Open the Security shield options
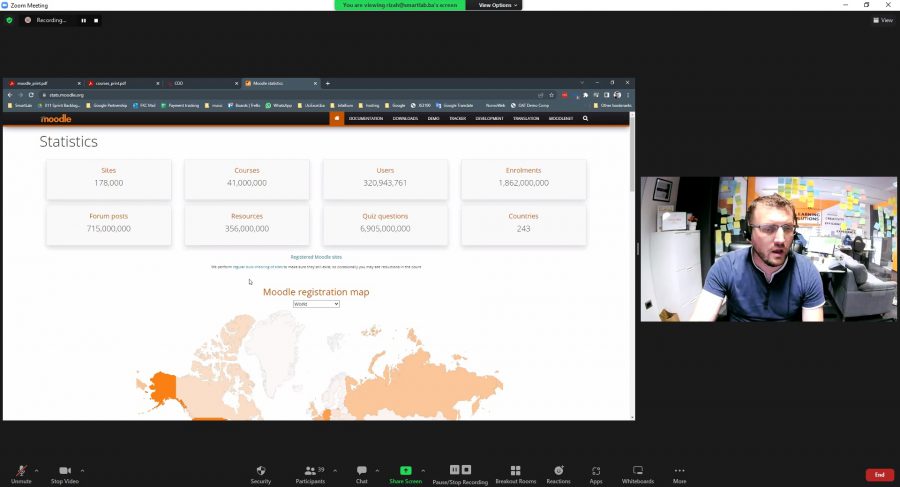 [x=261, y=474]
